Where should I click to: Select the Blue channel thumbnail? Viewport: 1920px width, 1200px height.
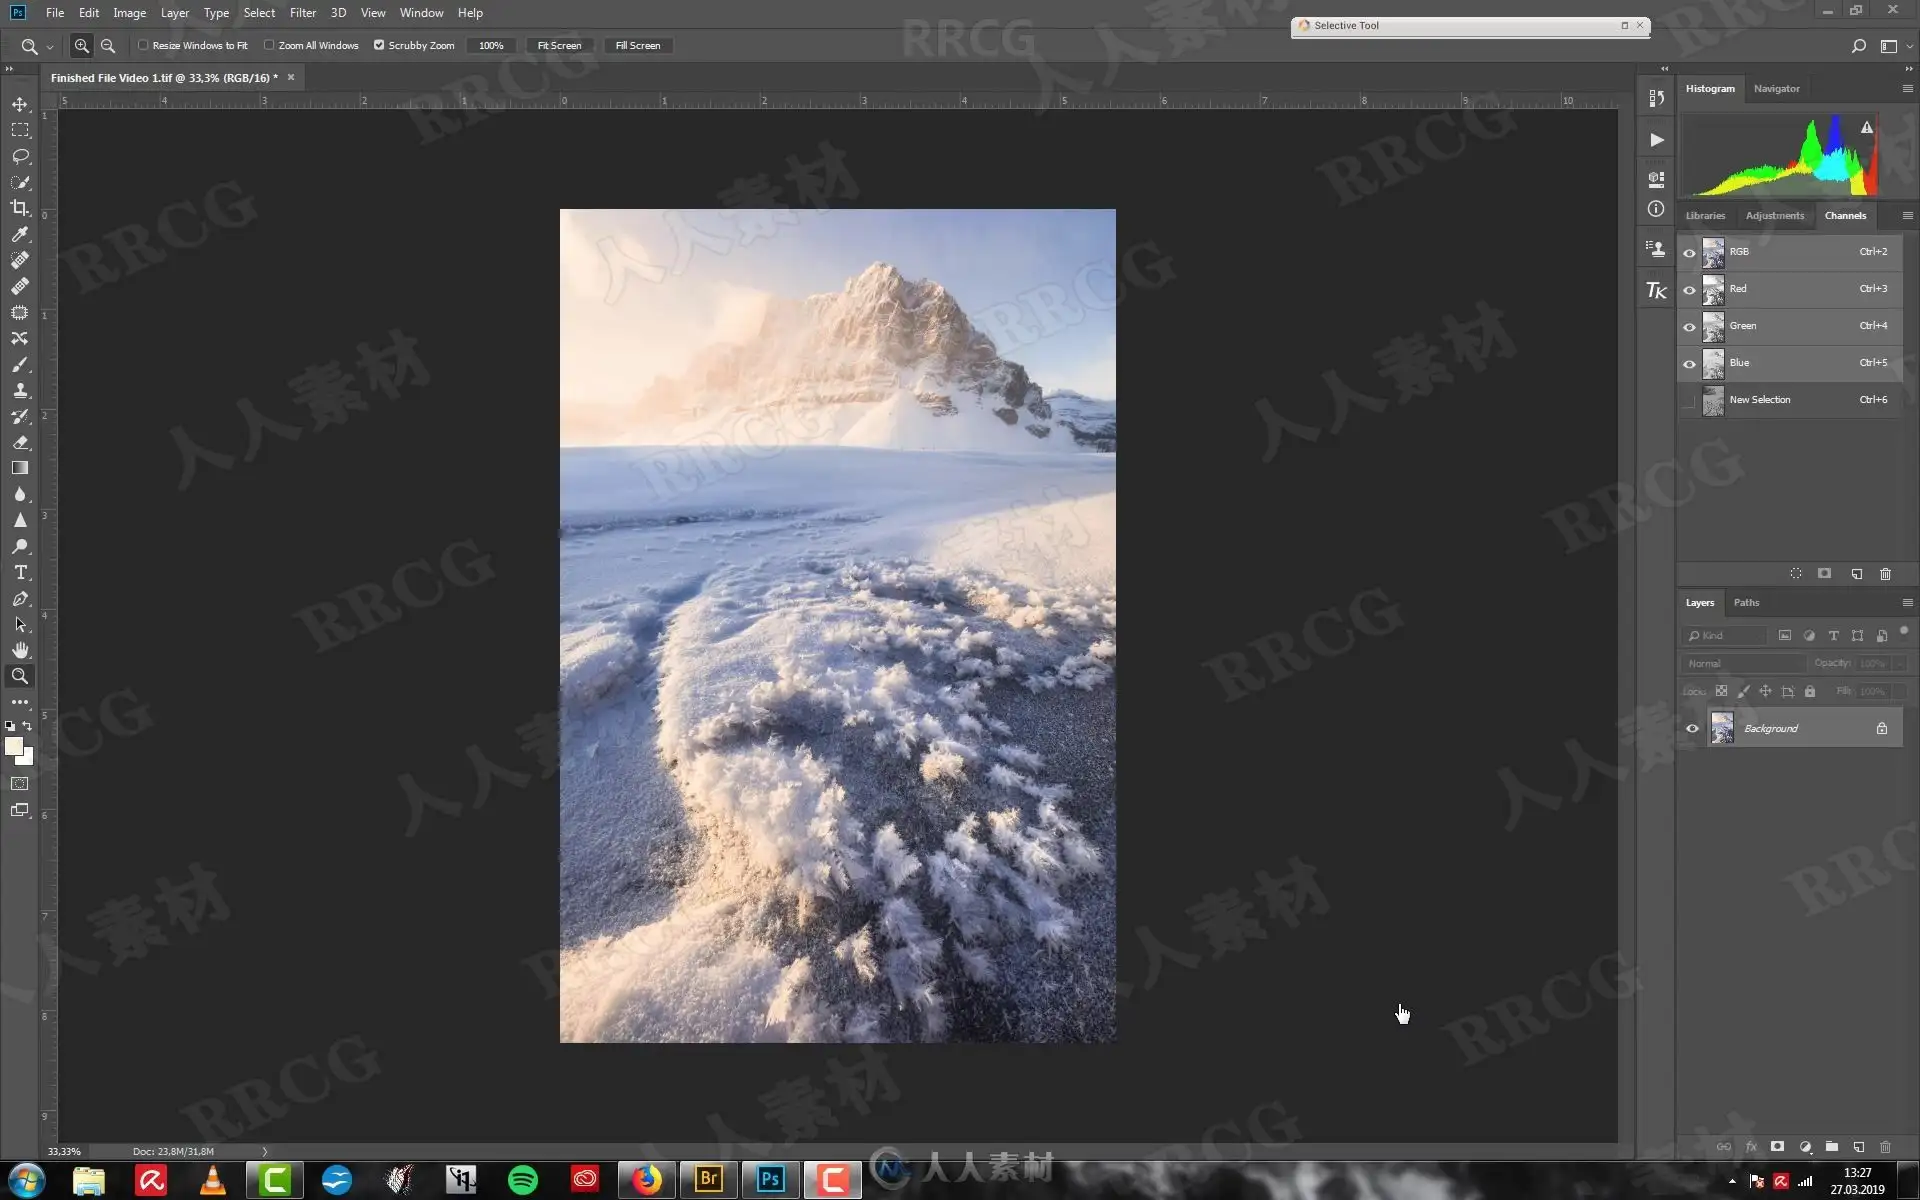point(1713,363)
